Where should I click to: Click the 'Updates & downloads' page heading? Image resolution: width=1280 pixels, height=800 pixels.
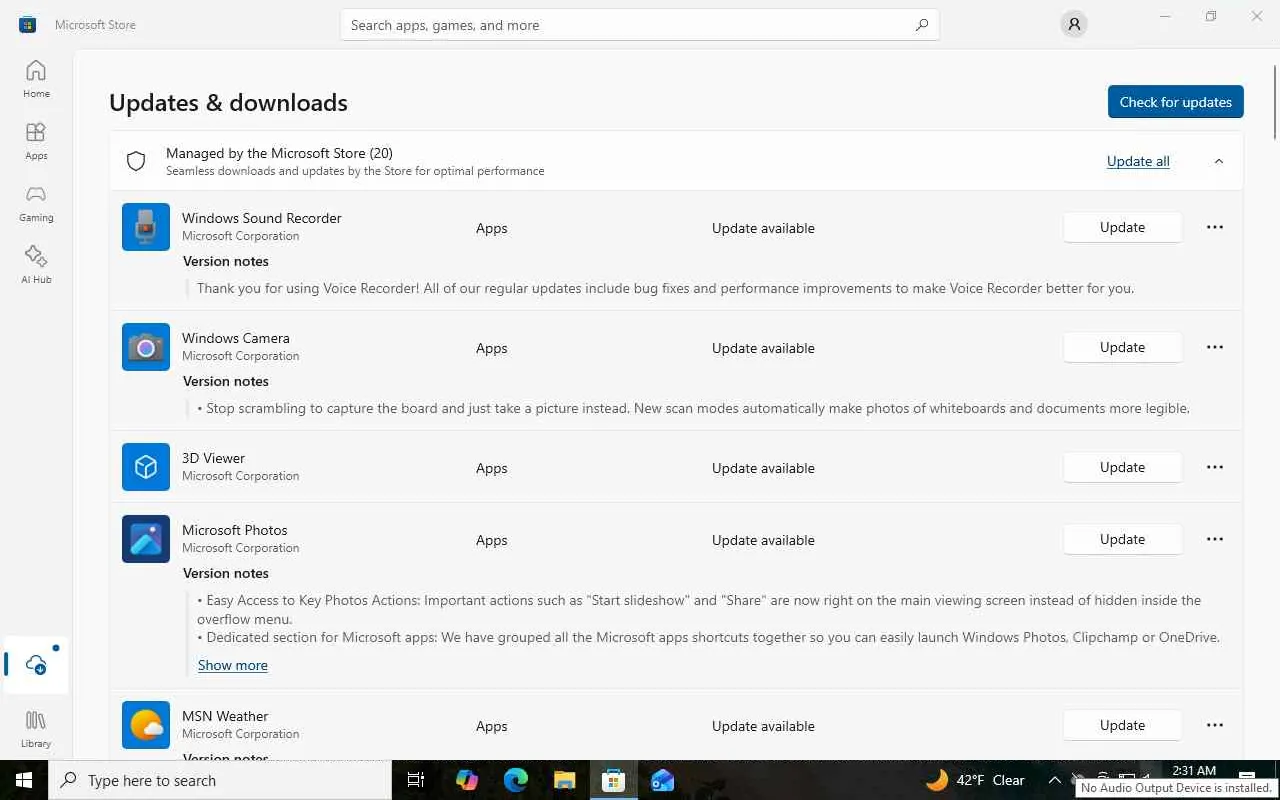(228, 103)
